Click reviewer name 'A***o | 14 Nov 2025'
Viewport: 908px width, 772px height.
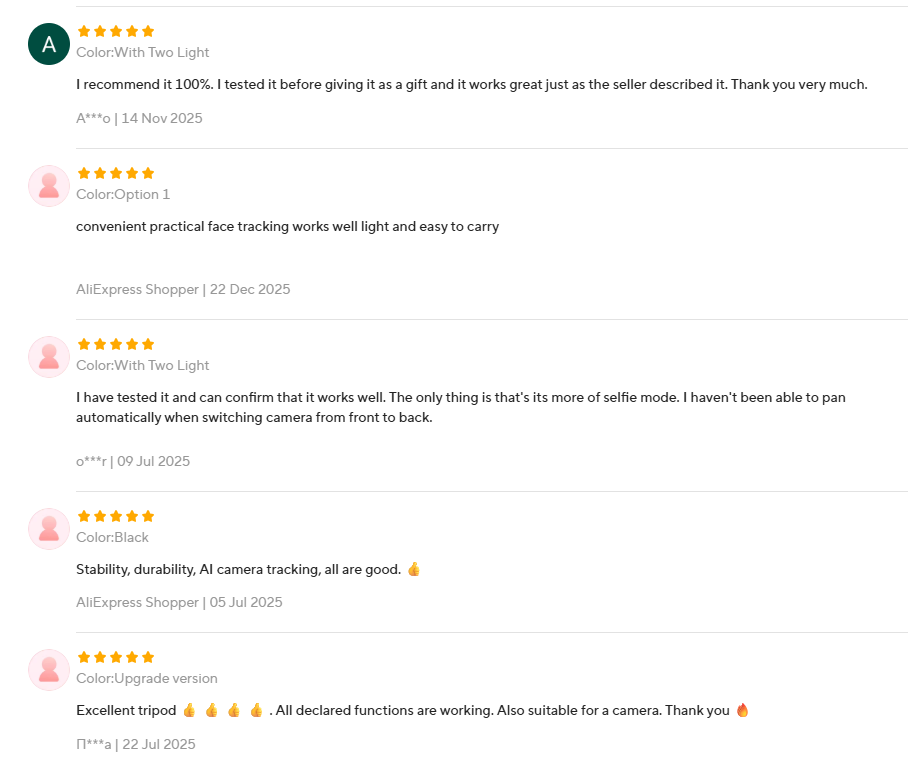point(139,118)
